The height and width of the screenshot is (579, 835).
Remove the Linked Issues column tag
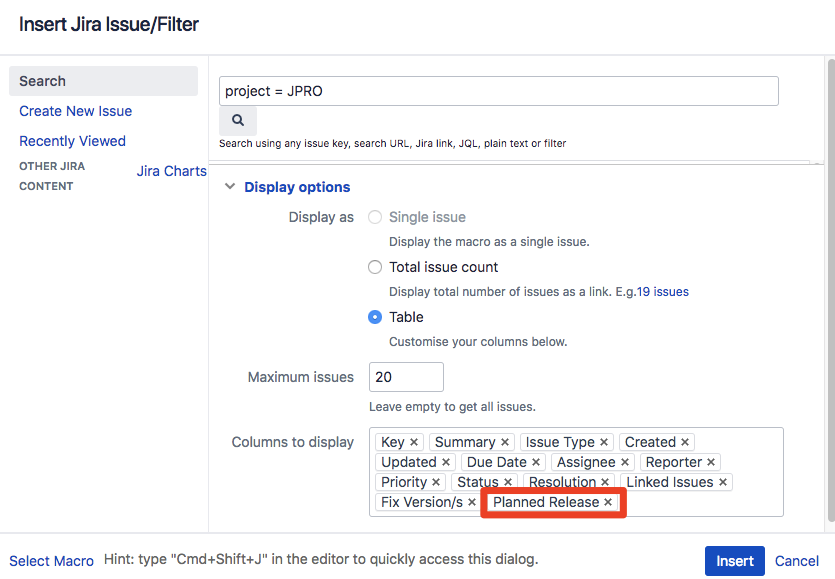723,482
